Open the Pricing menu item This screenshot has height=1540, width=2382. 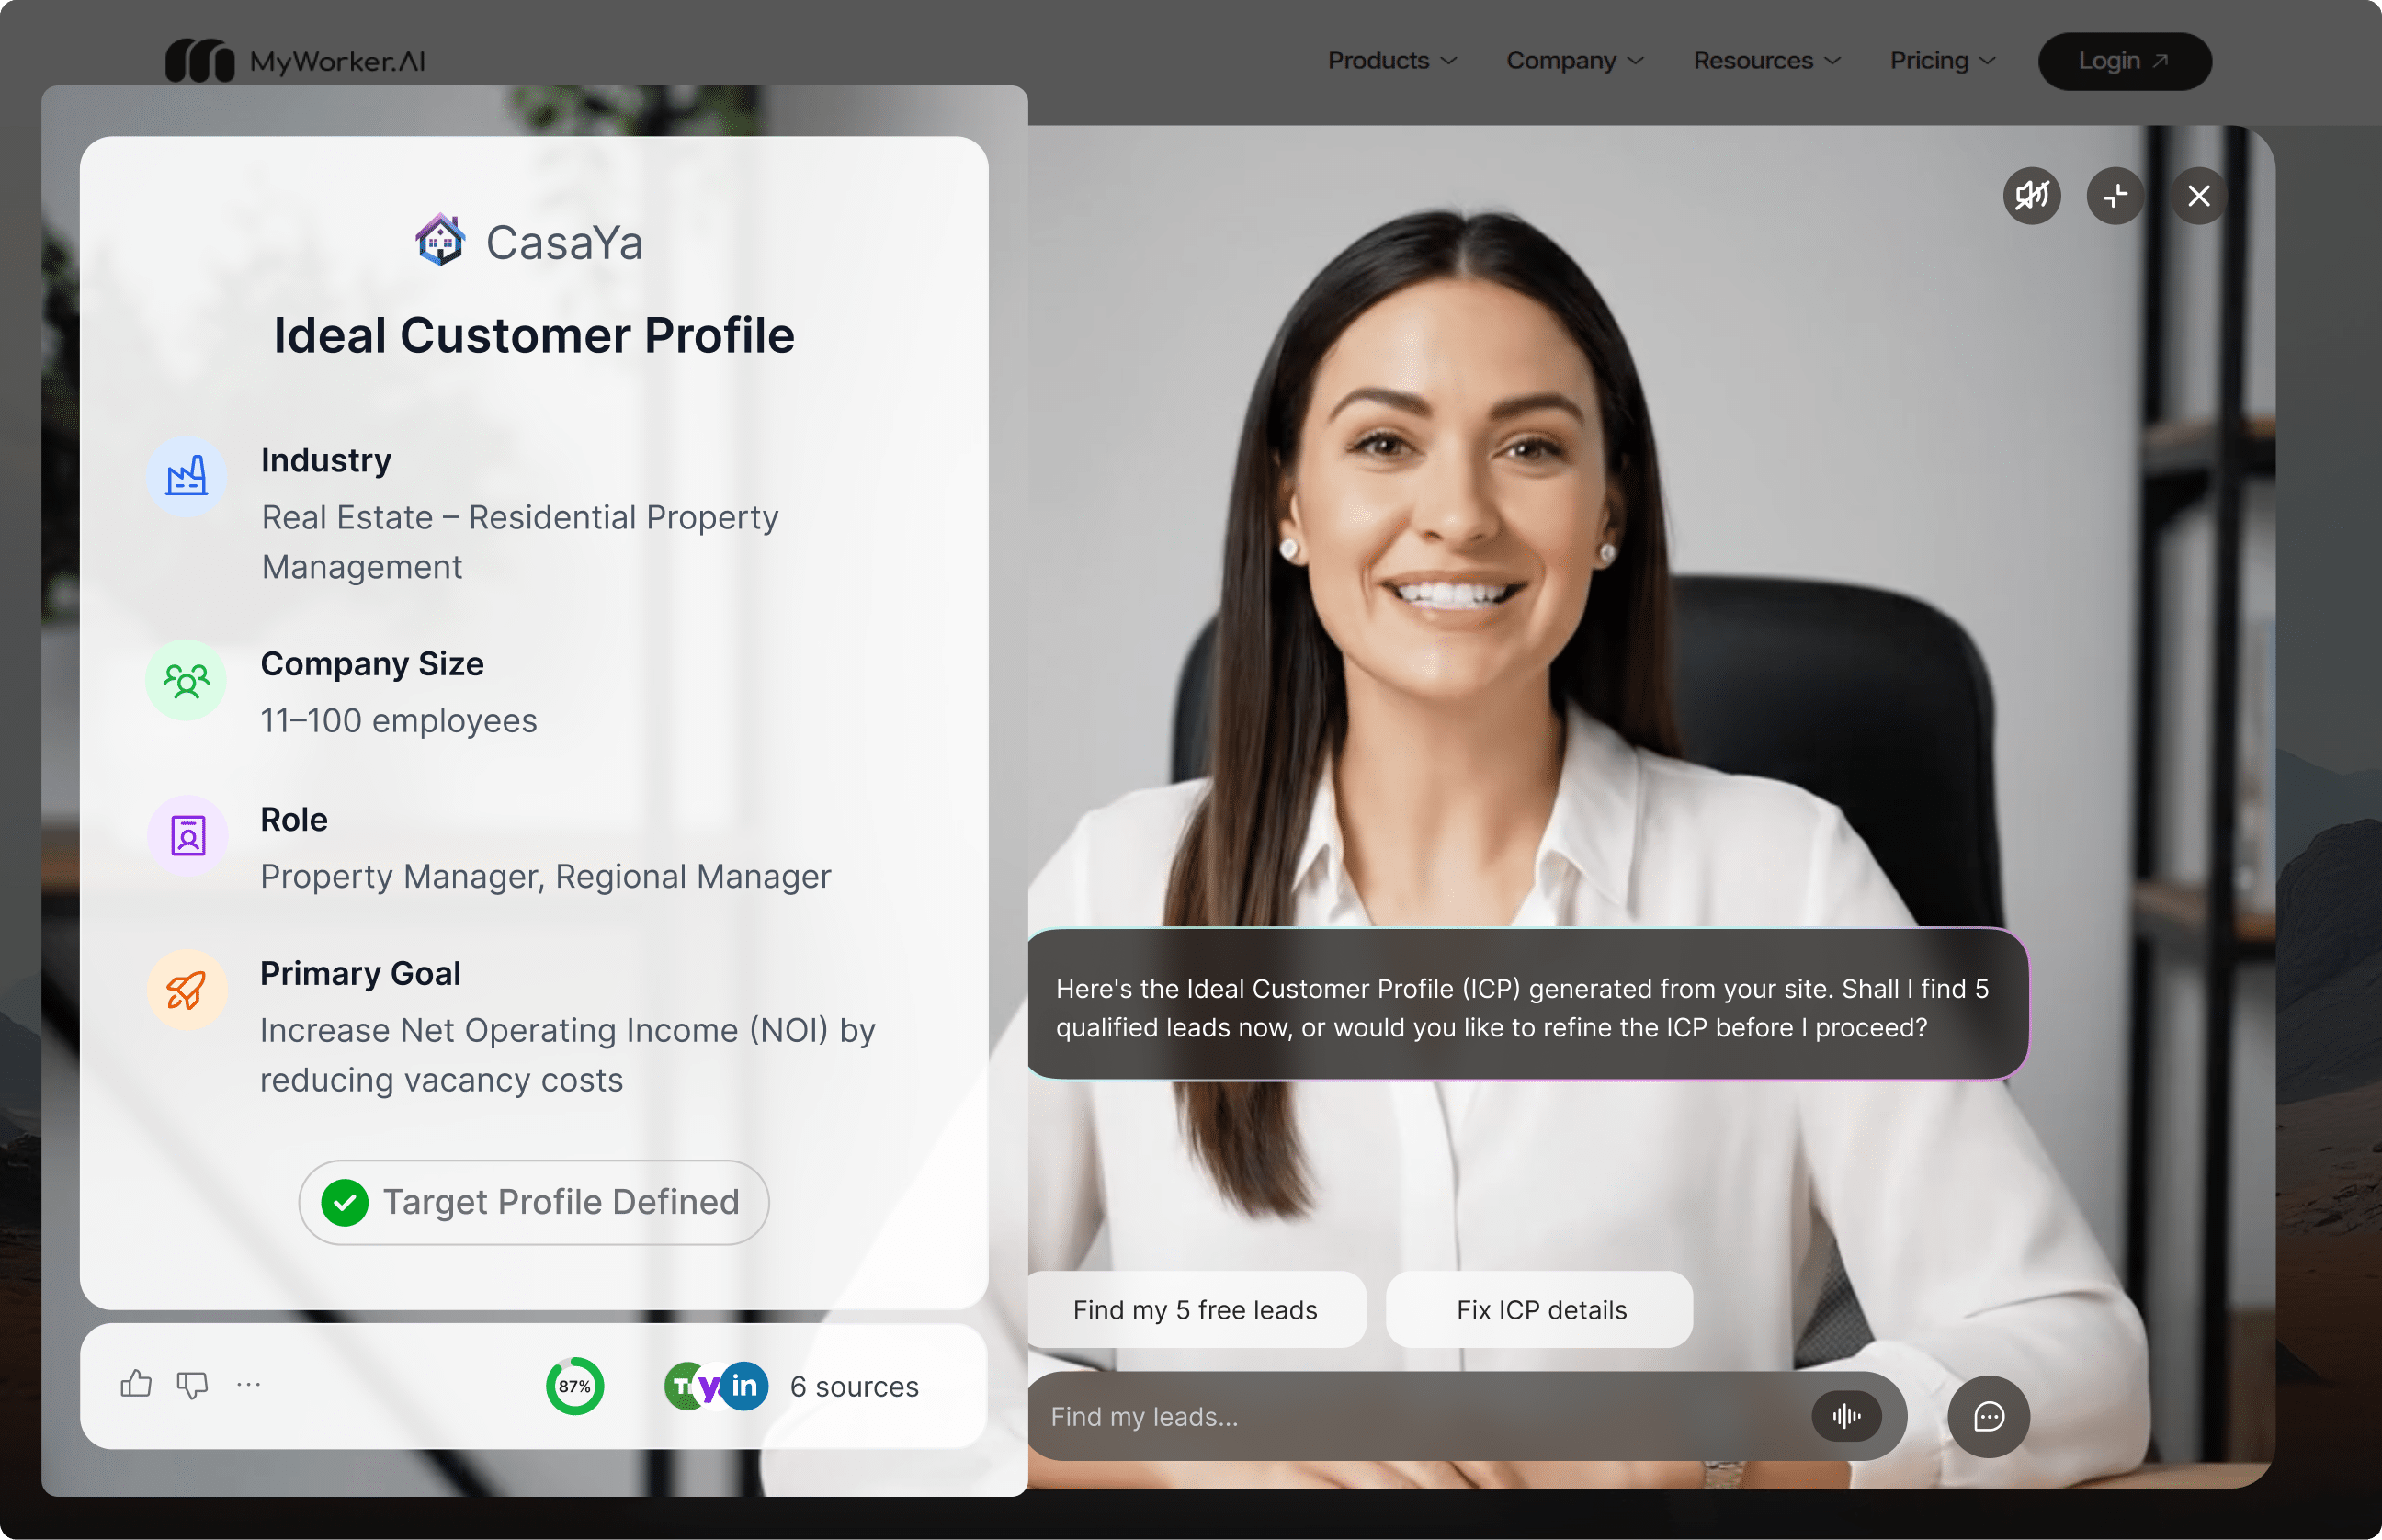tap(1942, 61)
